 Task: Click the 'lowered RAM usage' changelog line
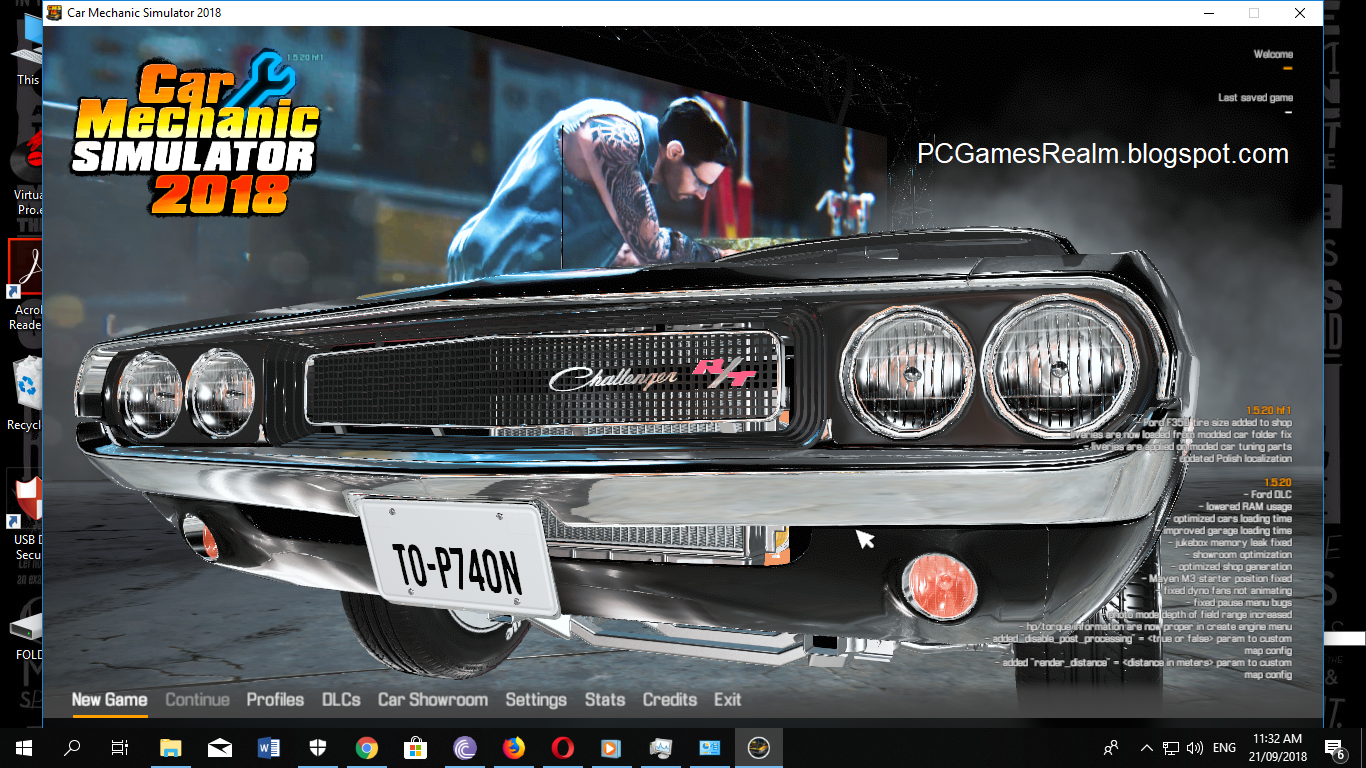[x=1243, y=507]
